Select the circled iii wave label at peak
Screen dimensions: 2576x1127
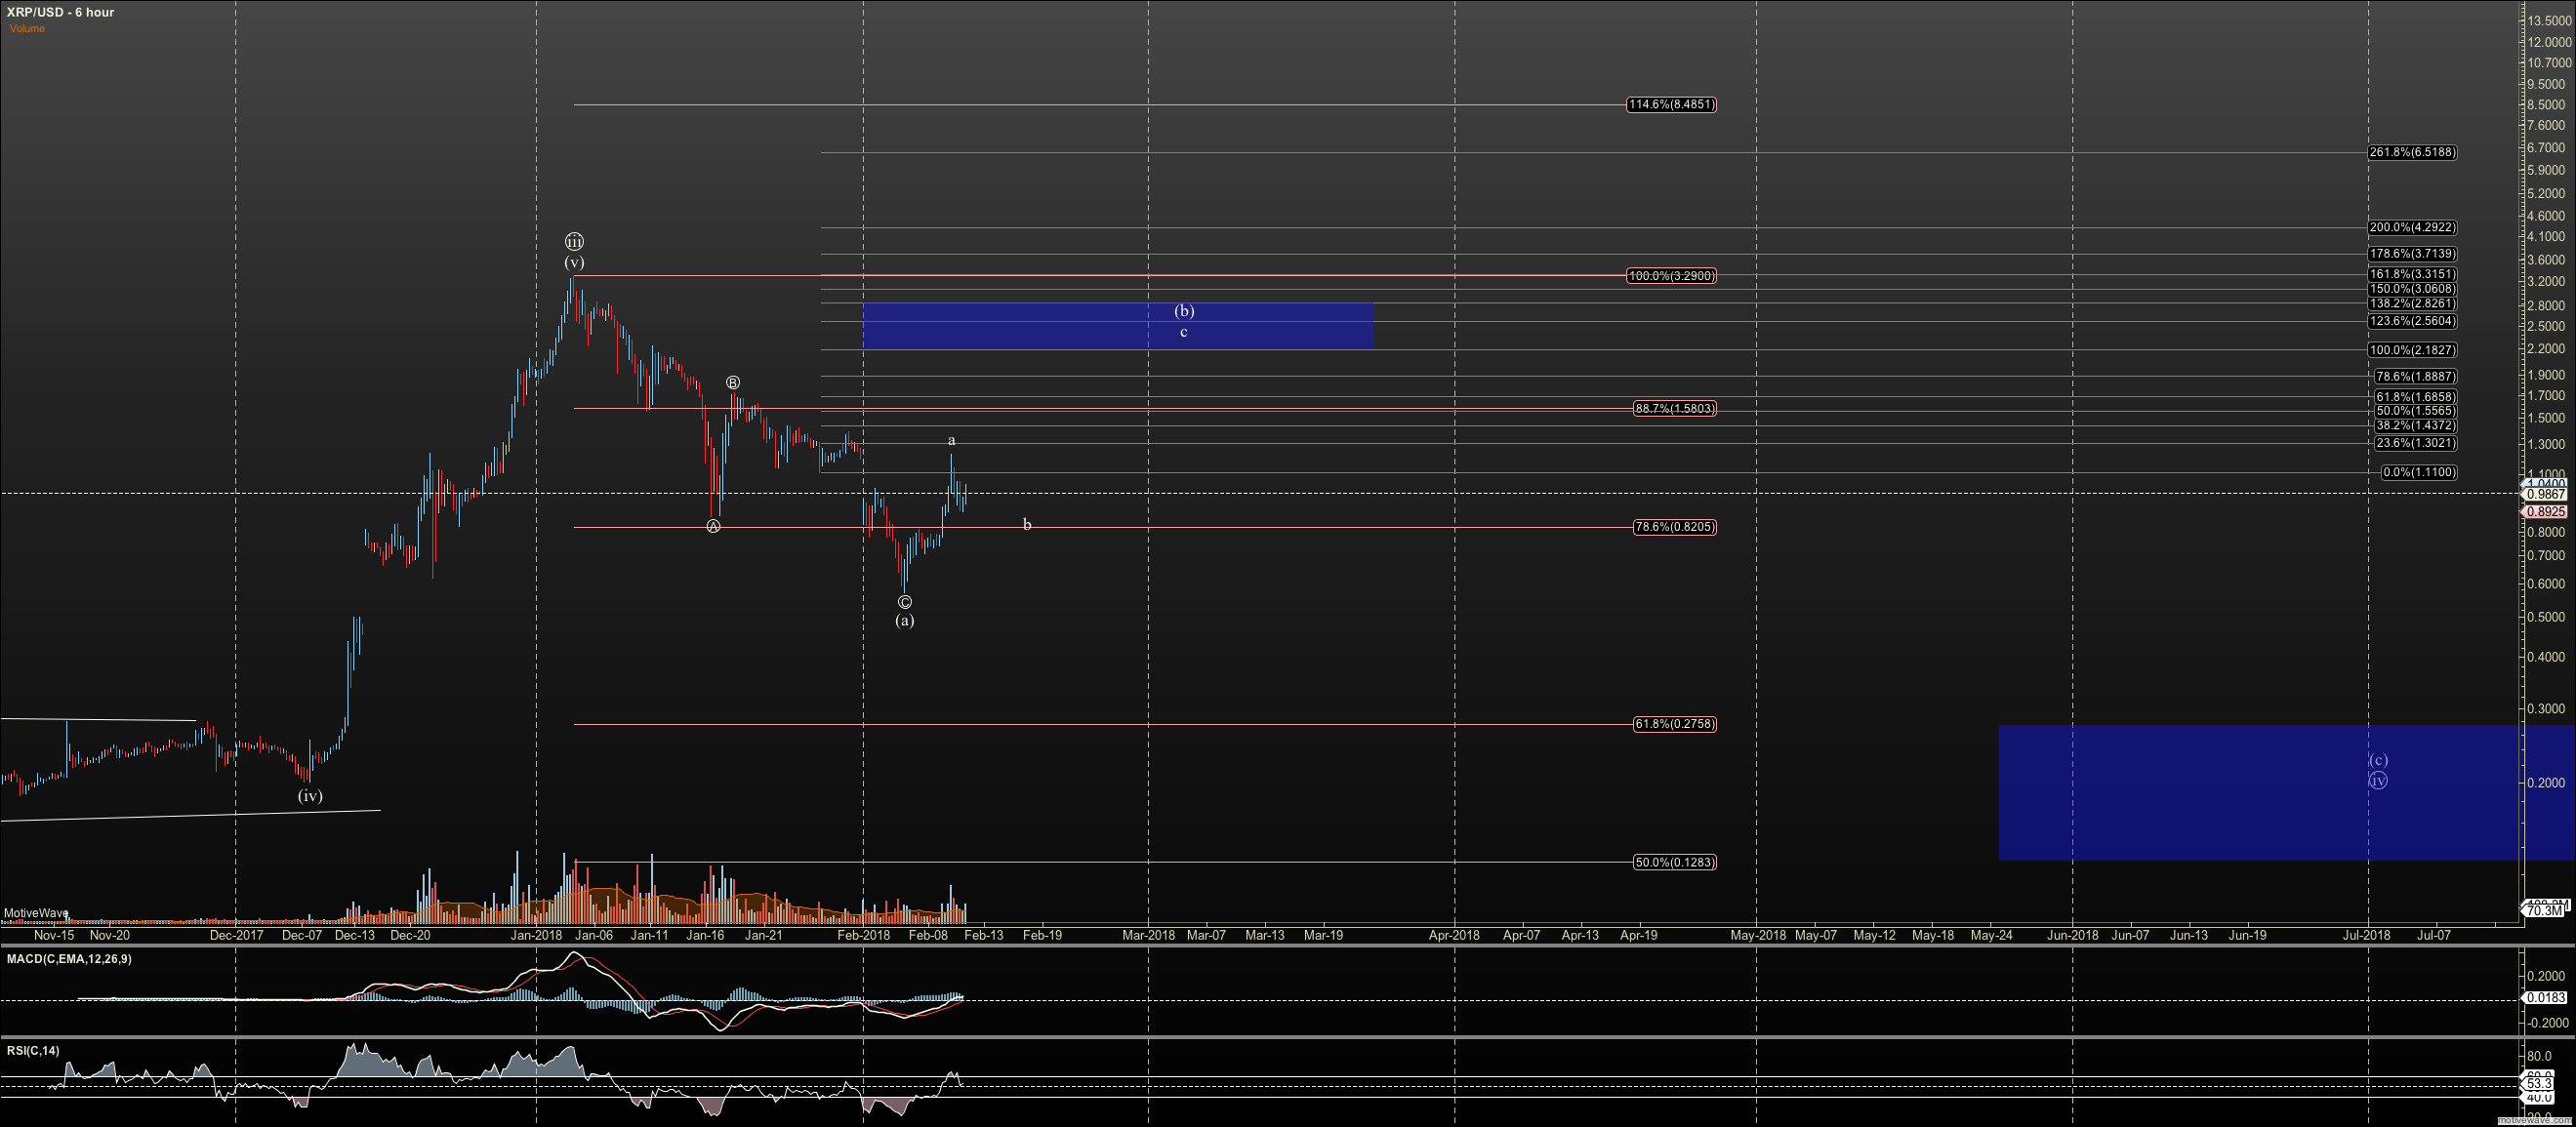coord(574,242)
